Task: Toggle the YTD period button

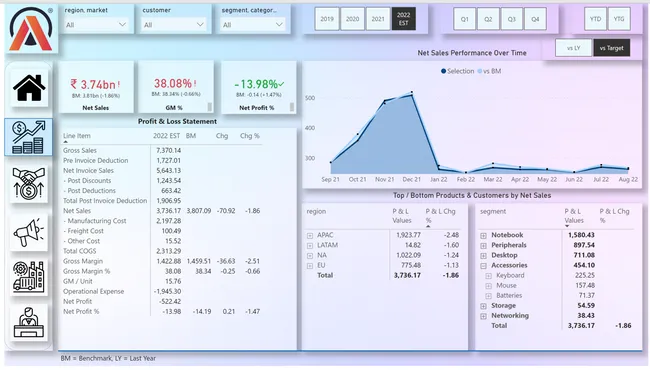Action: click(x=596, y=19)
